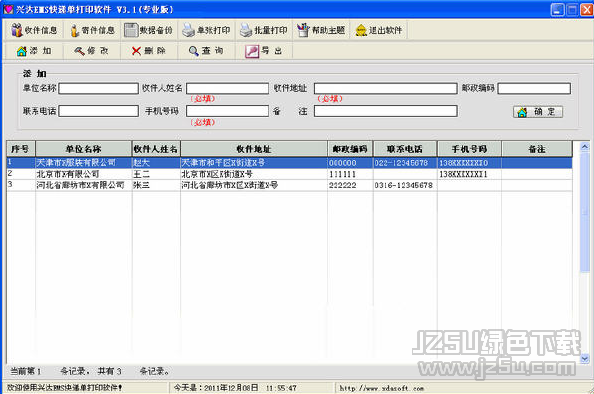Screen dimensions: 594x394
Task: Click 删除 delete record button
Action: pos(148,51)
